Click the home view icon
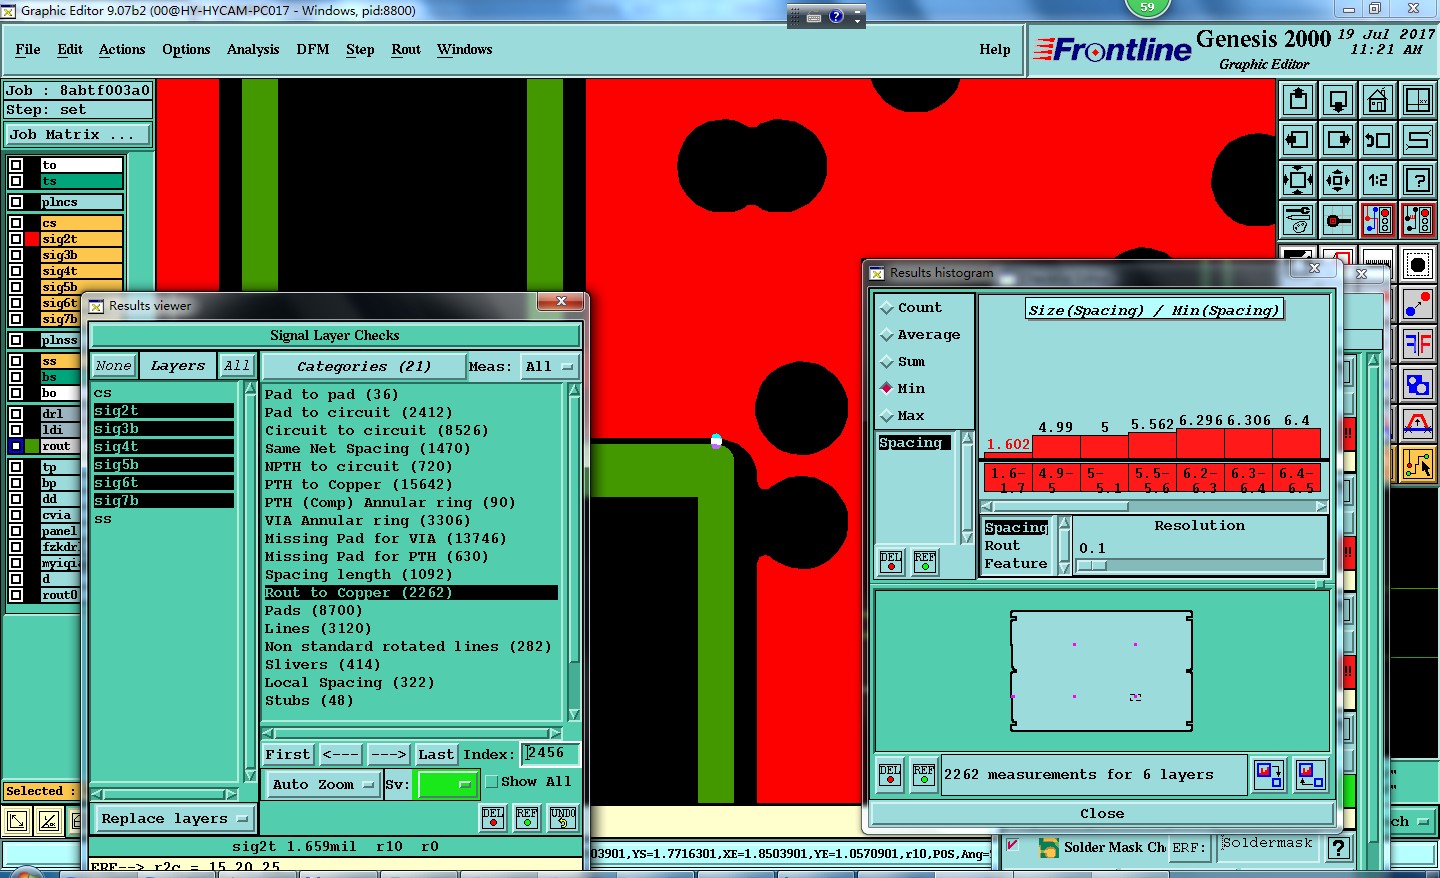The width and height of the screenshot is (1440, 878). coord(1378,100)
